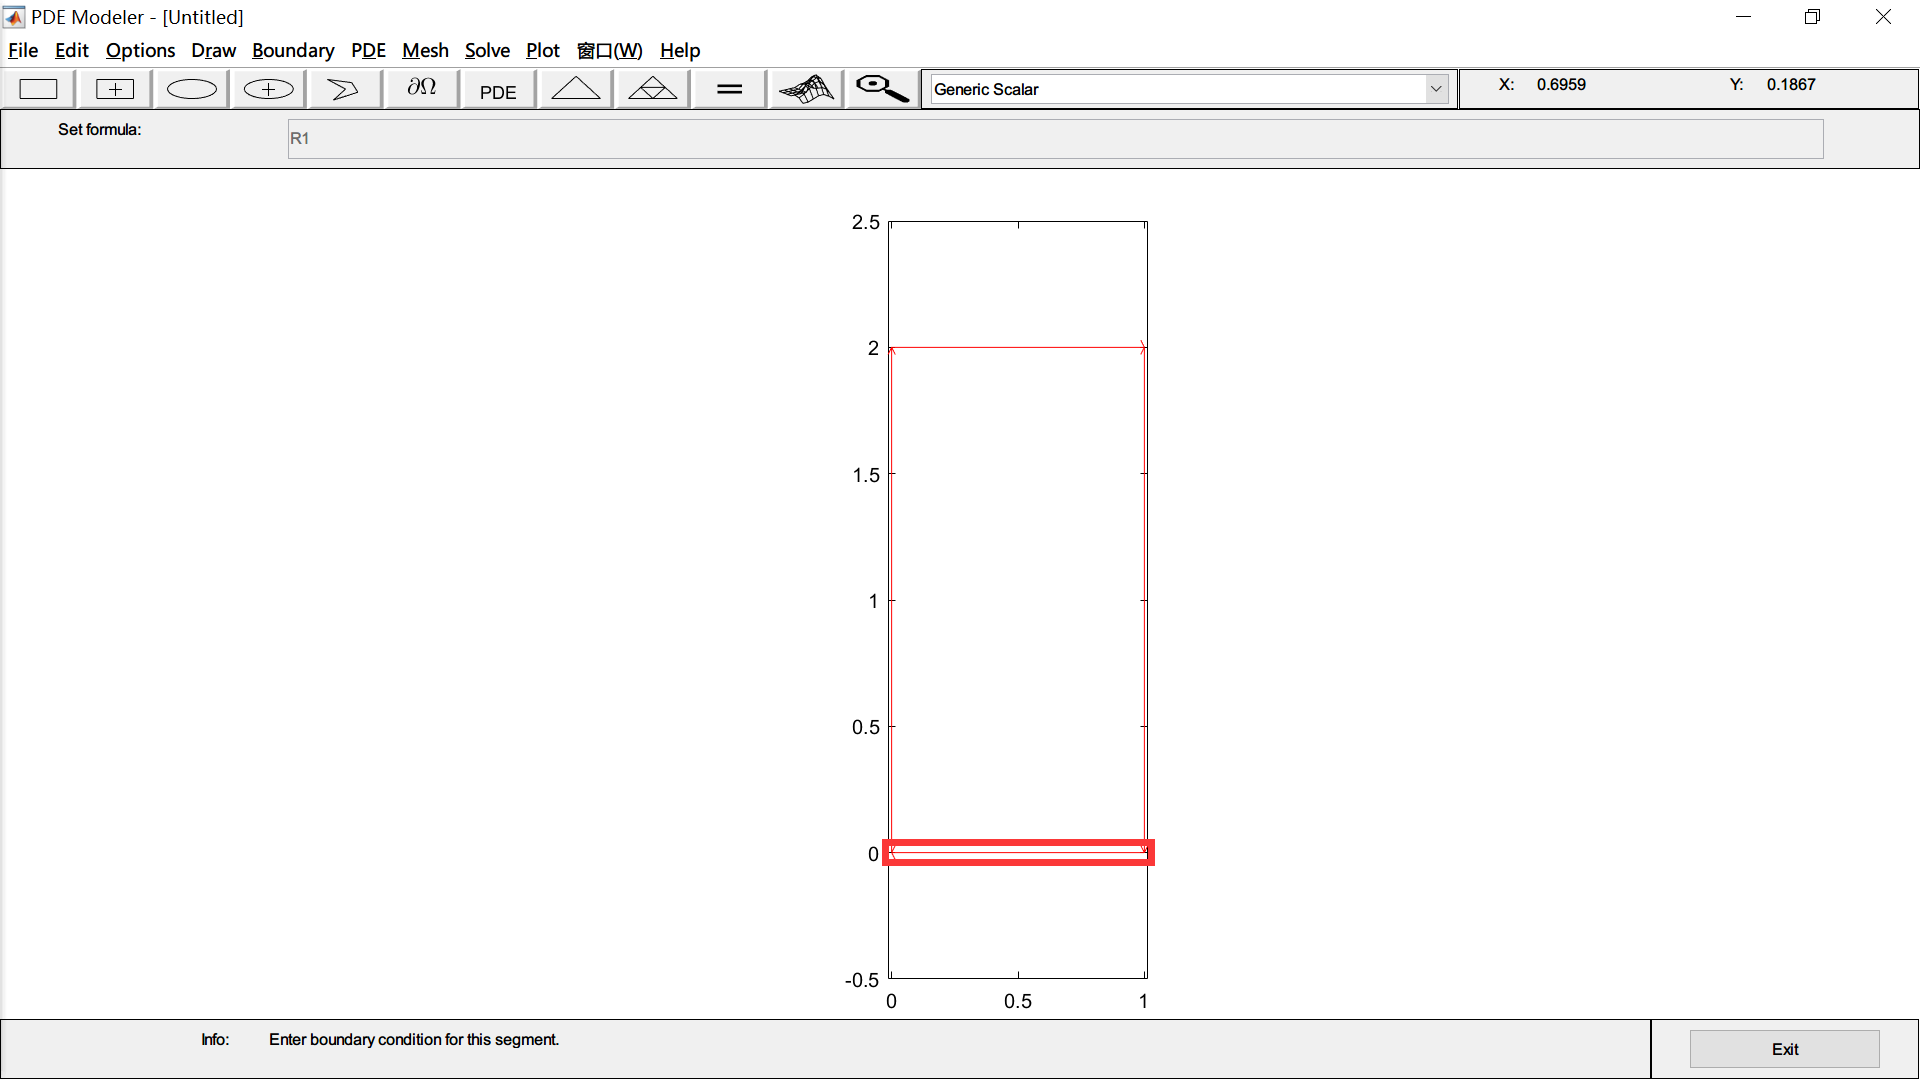
Task: Select the centered Ellipse drawing tool
Action: click(267, 88)
